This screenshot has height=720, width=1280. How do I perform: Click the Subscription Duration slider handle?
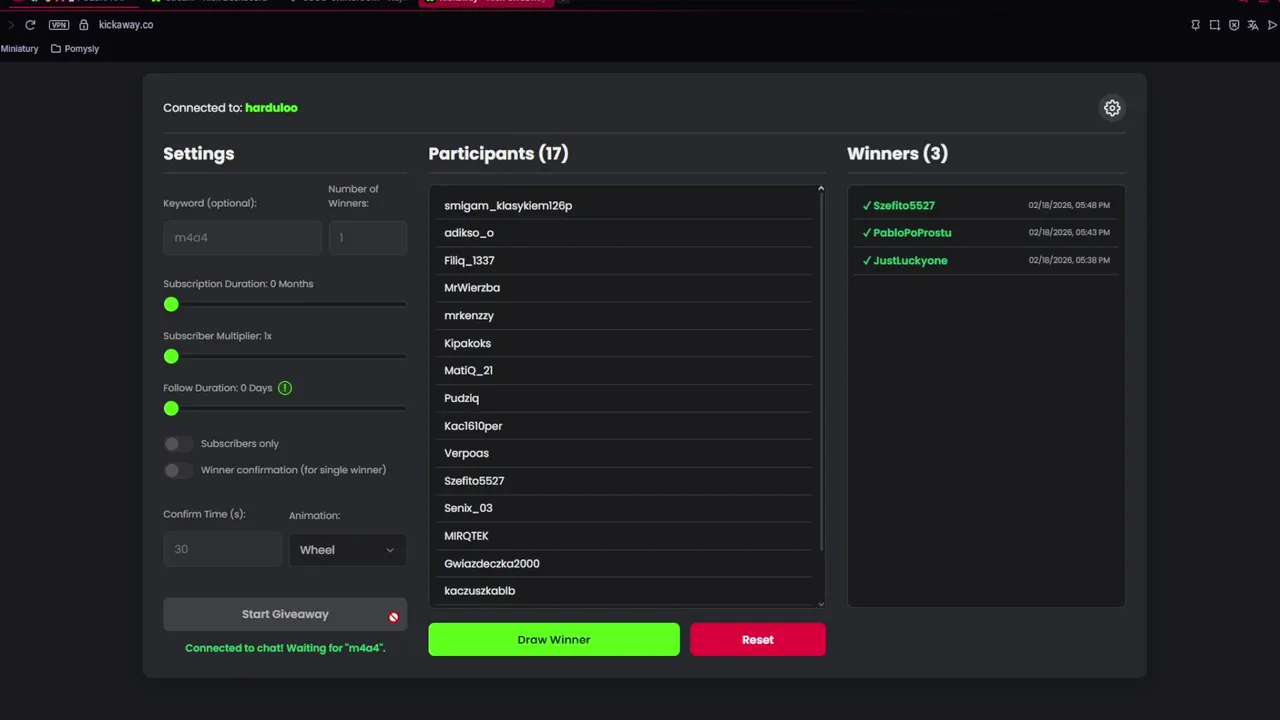click(171, 304)
